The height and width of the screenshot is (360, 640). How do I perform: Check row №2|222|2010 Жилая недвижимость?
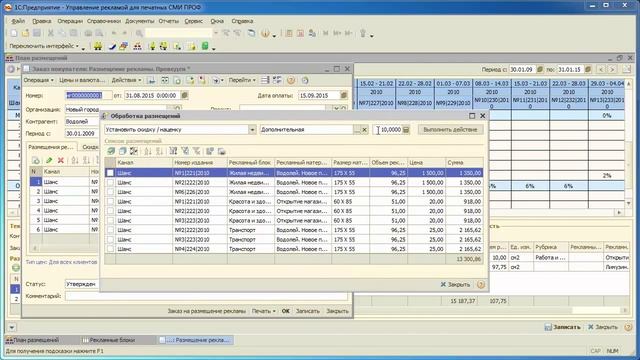(x=110, y=182)
